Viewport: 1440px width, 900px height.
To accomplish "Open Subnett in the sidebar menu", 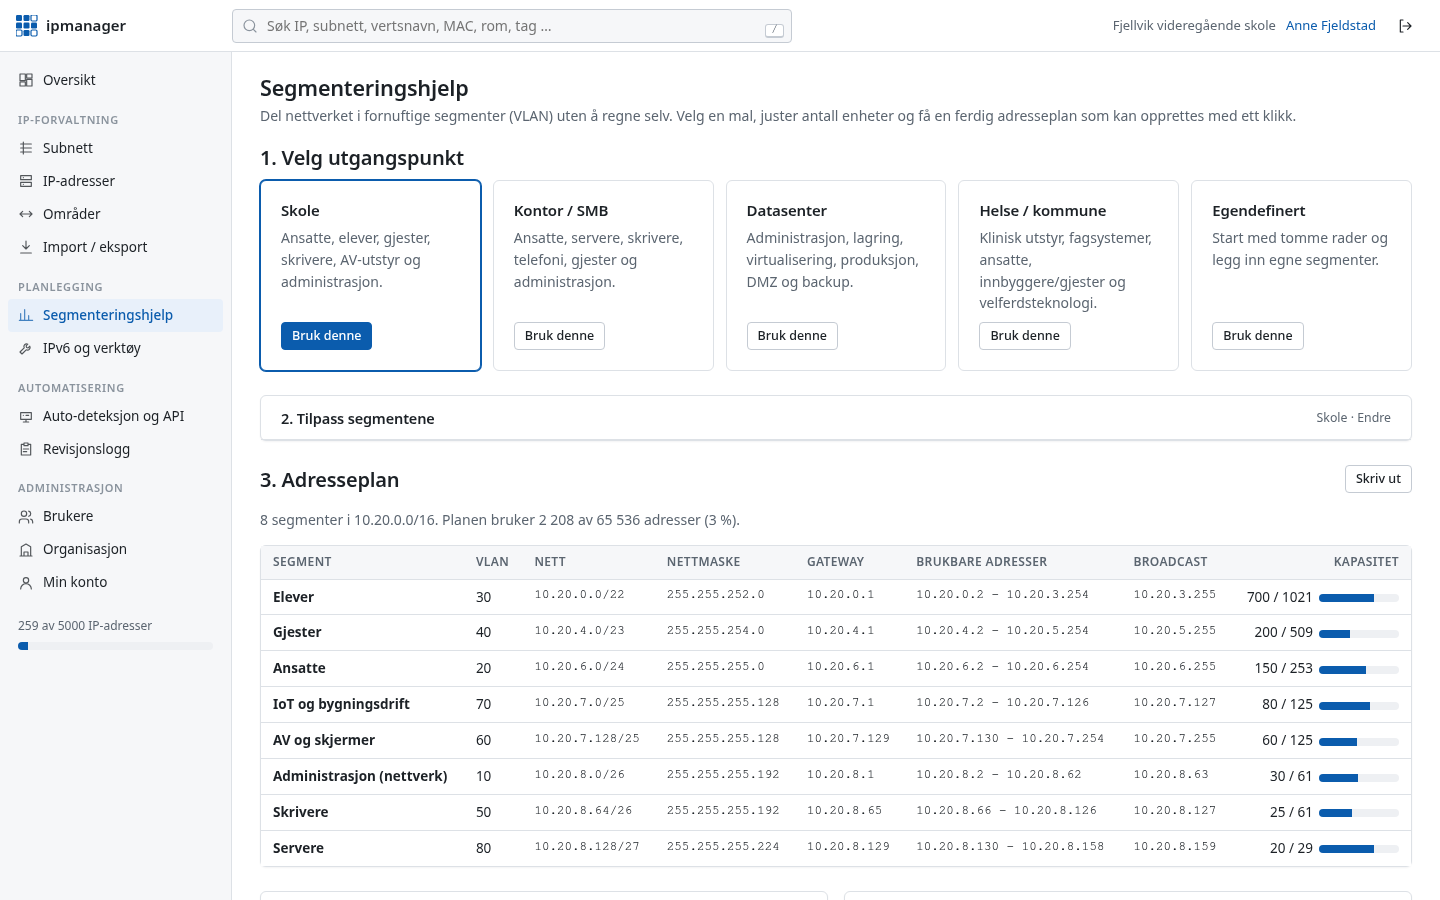I will click(x=115, y=148).
